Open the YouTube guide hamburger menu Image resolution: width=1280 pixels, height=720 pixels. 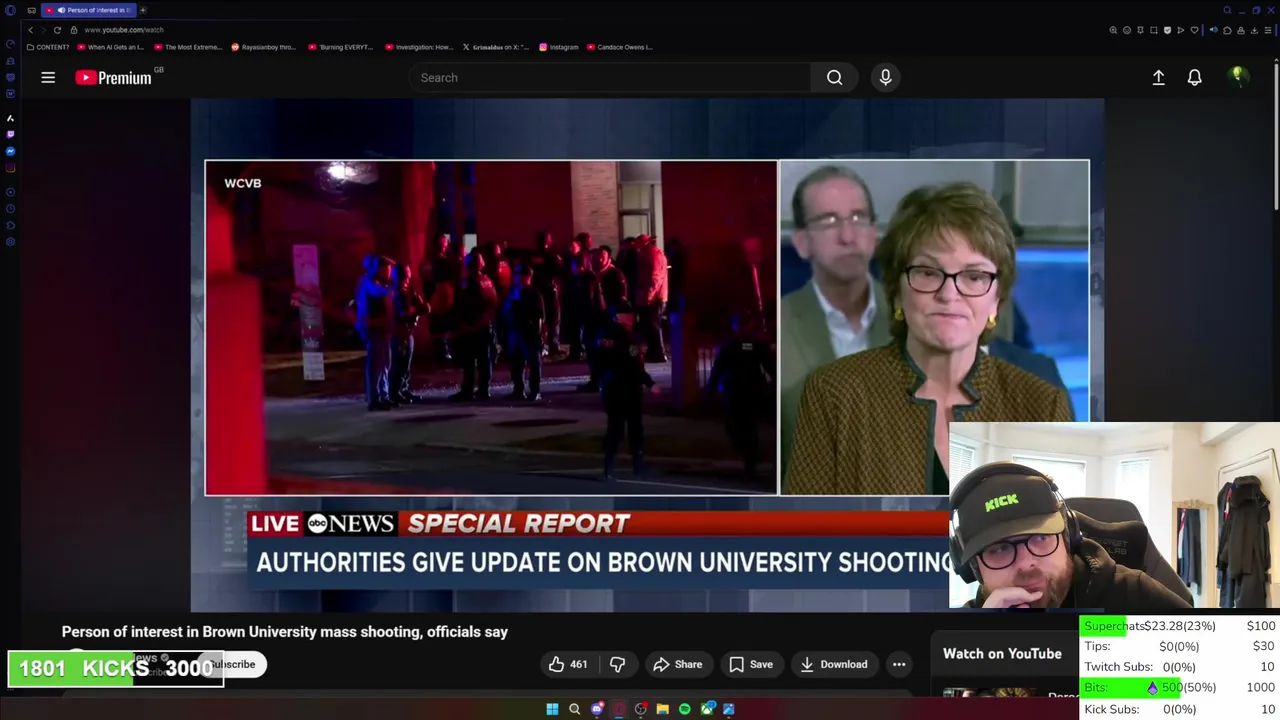coord(48,77)
